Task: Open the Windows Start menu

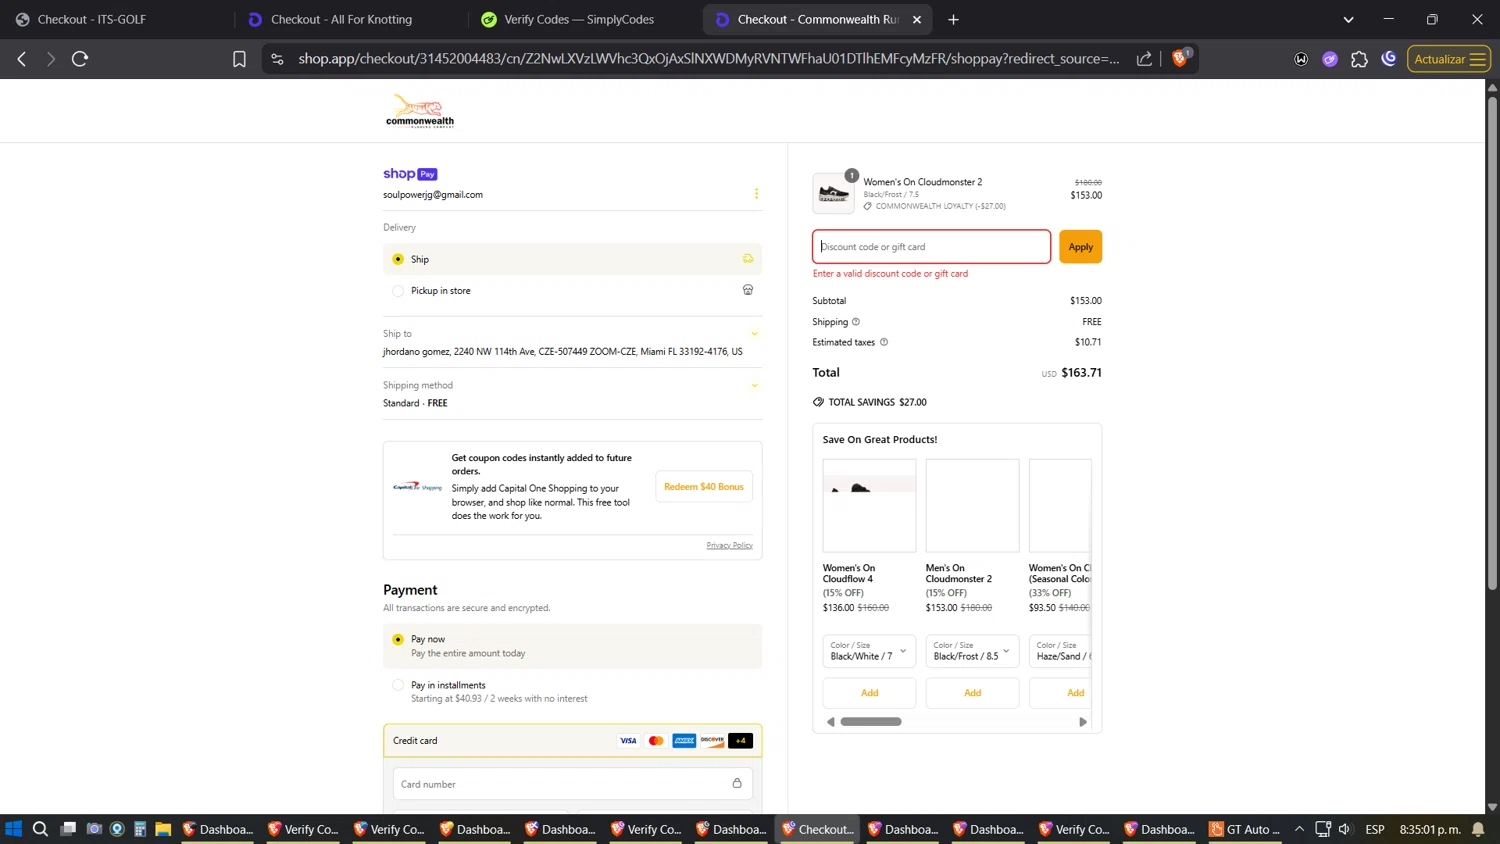Action: coord(14,829)
